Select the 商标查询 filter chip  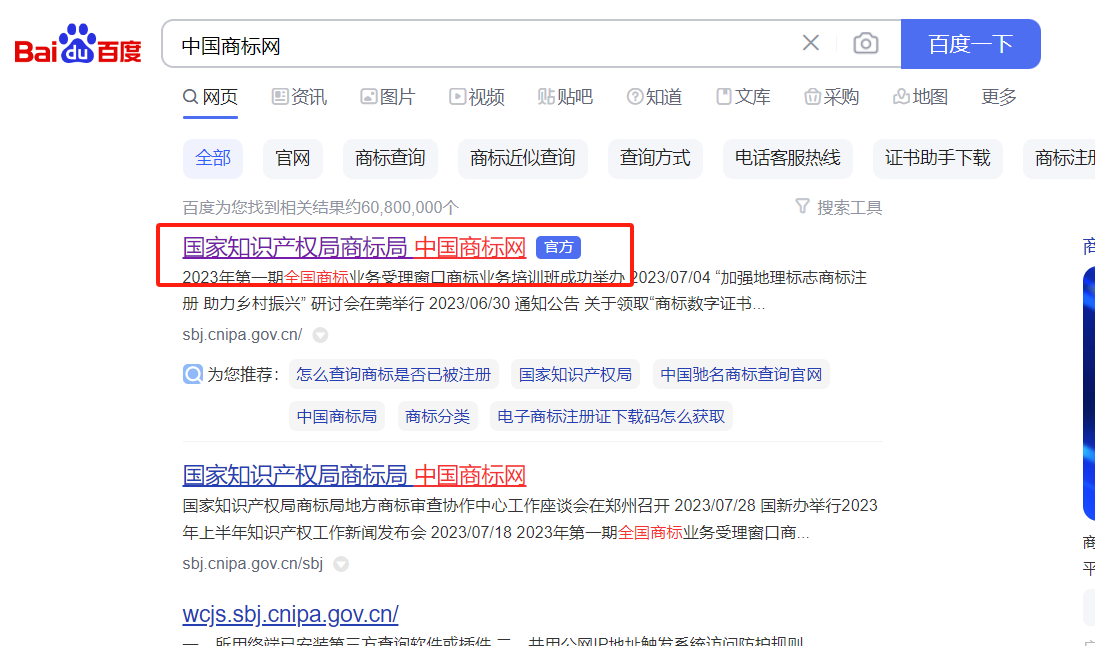point(390,158)
